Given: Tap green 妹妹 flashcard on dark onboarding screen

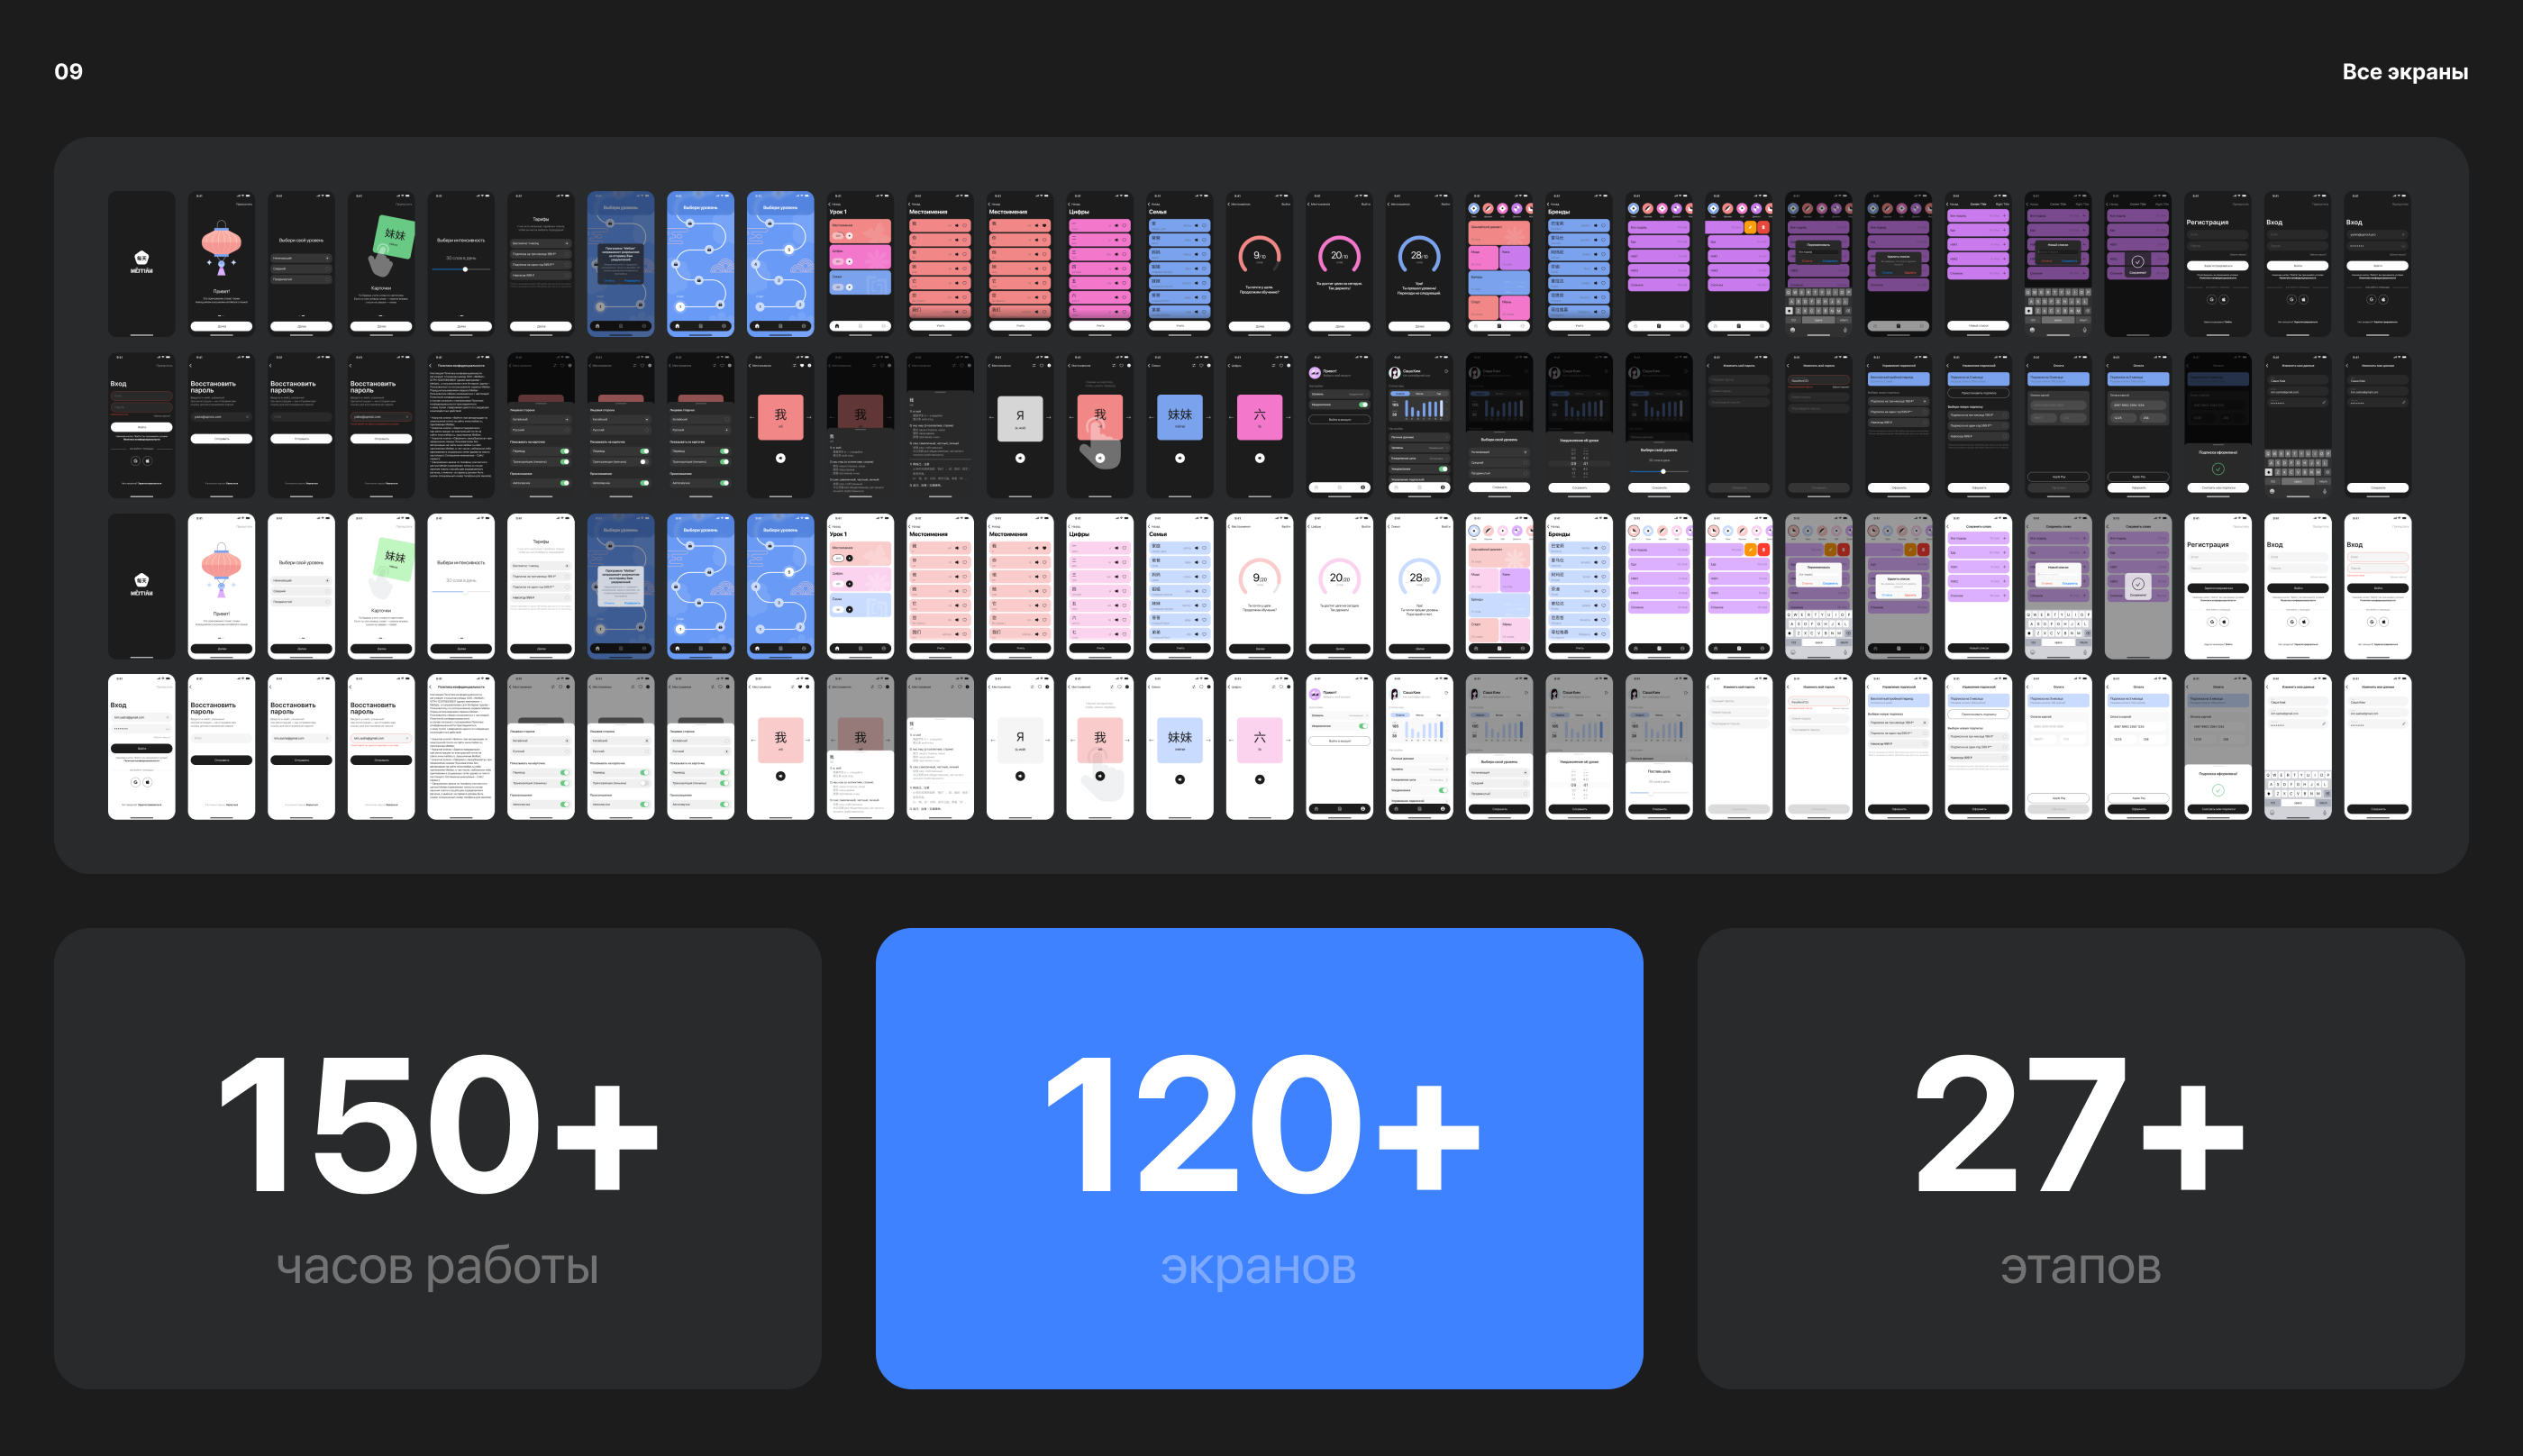Looking at the screenshot, I should pos(394,236).
